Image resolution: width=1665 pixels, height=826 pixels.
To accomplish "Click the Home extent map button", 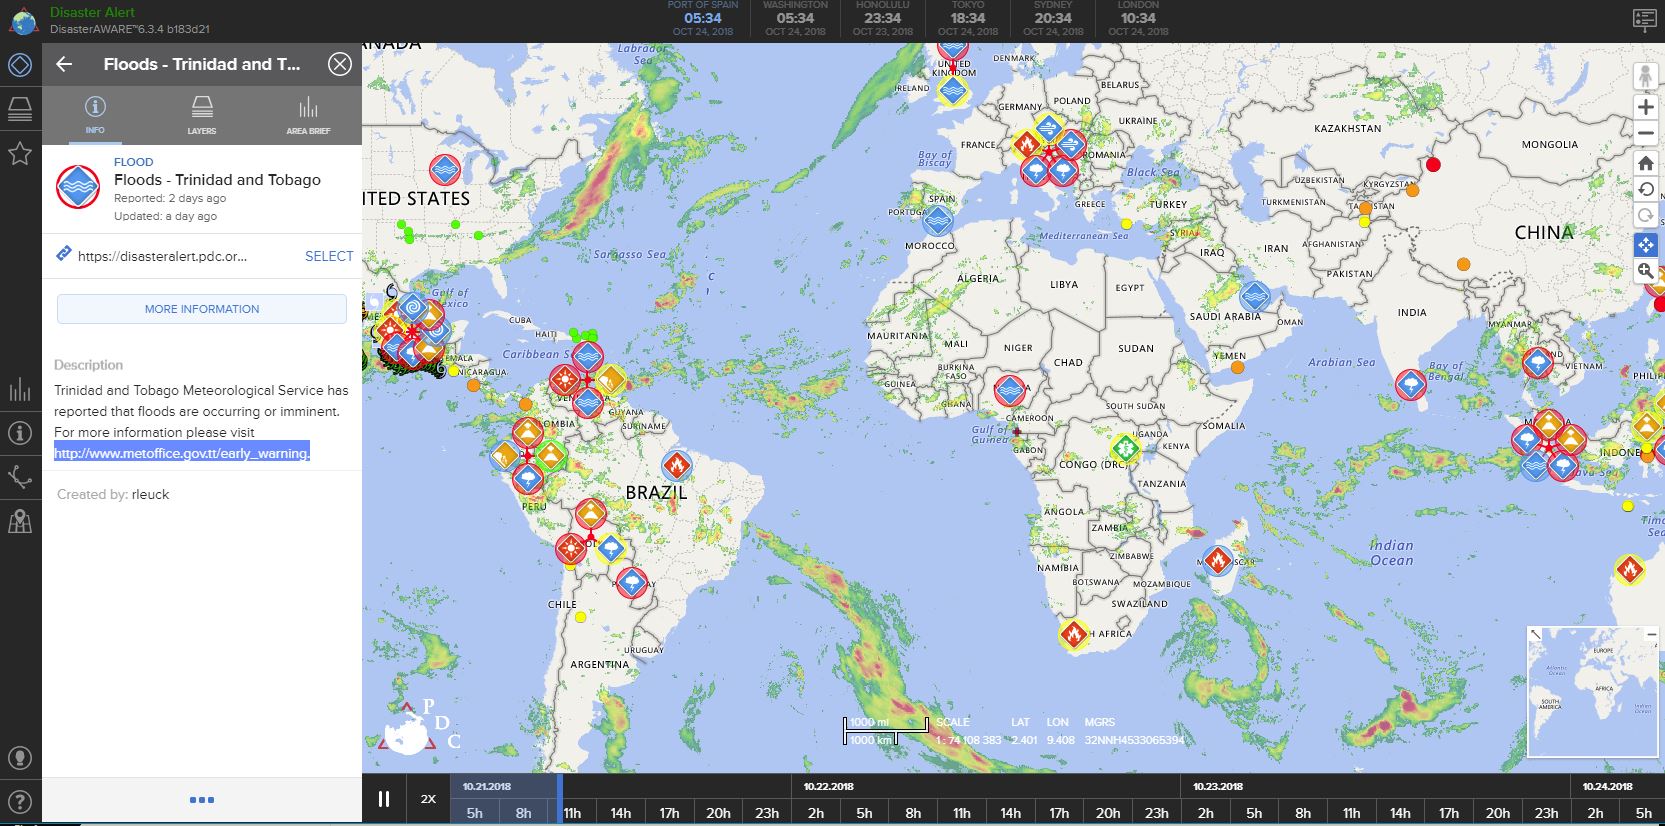I will click(1645, 163).
